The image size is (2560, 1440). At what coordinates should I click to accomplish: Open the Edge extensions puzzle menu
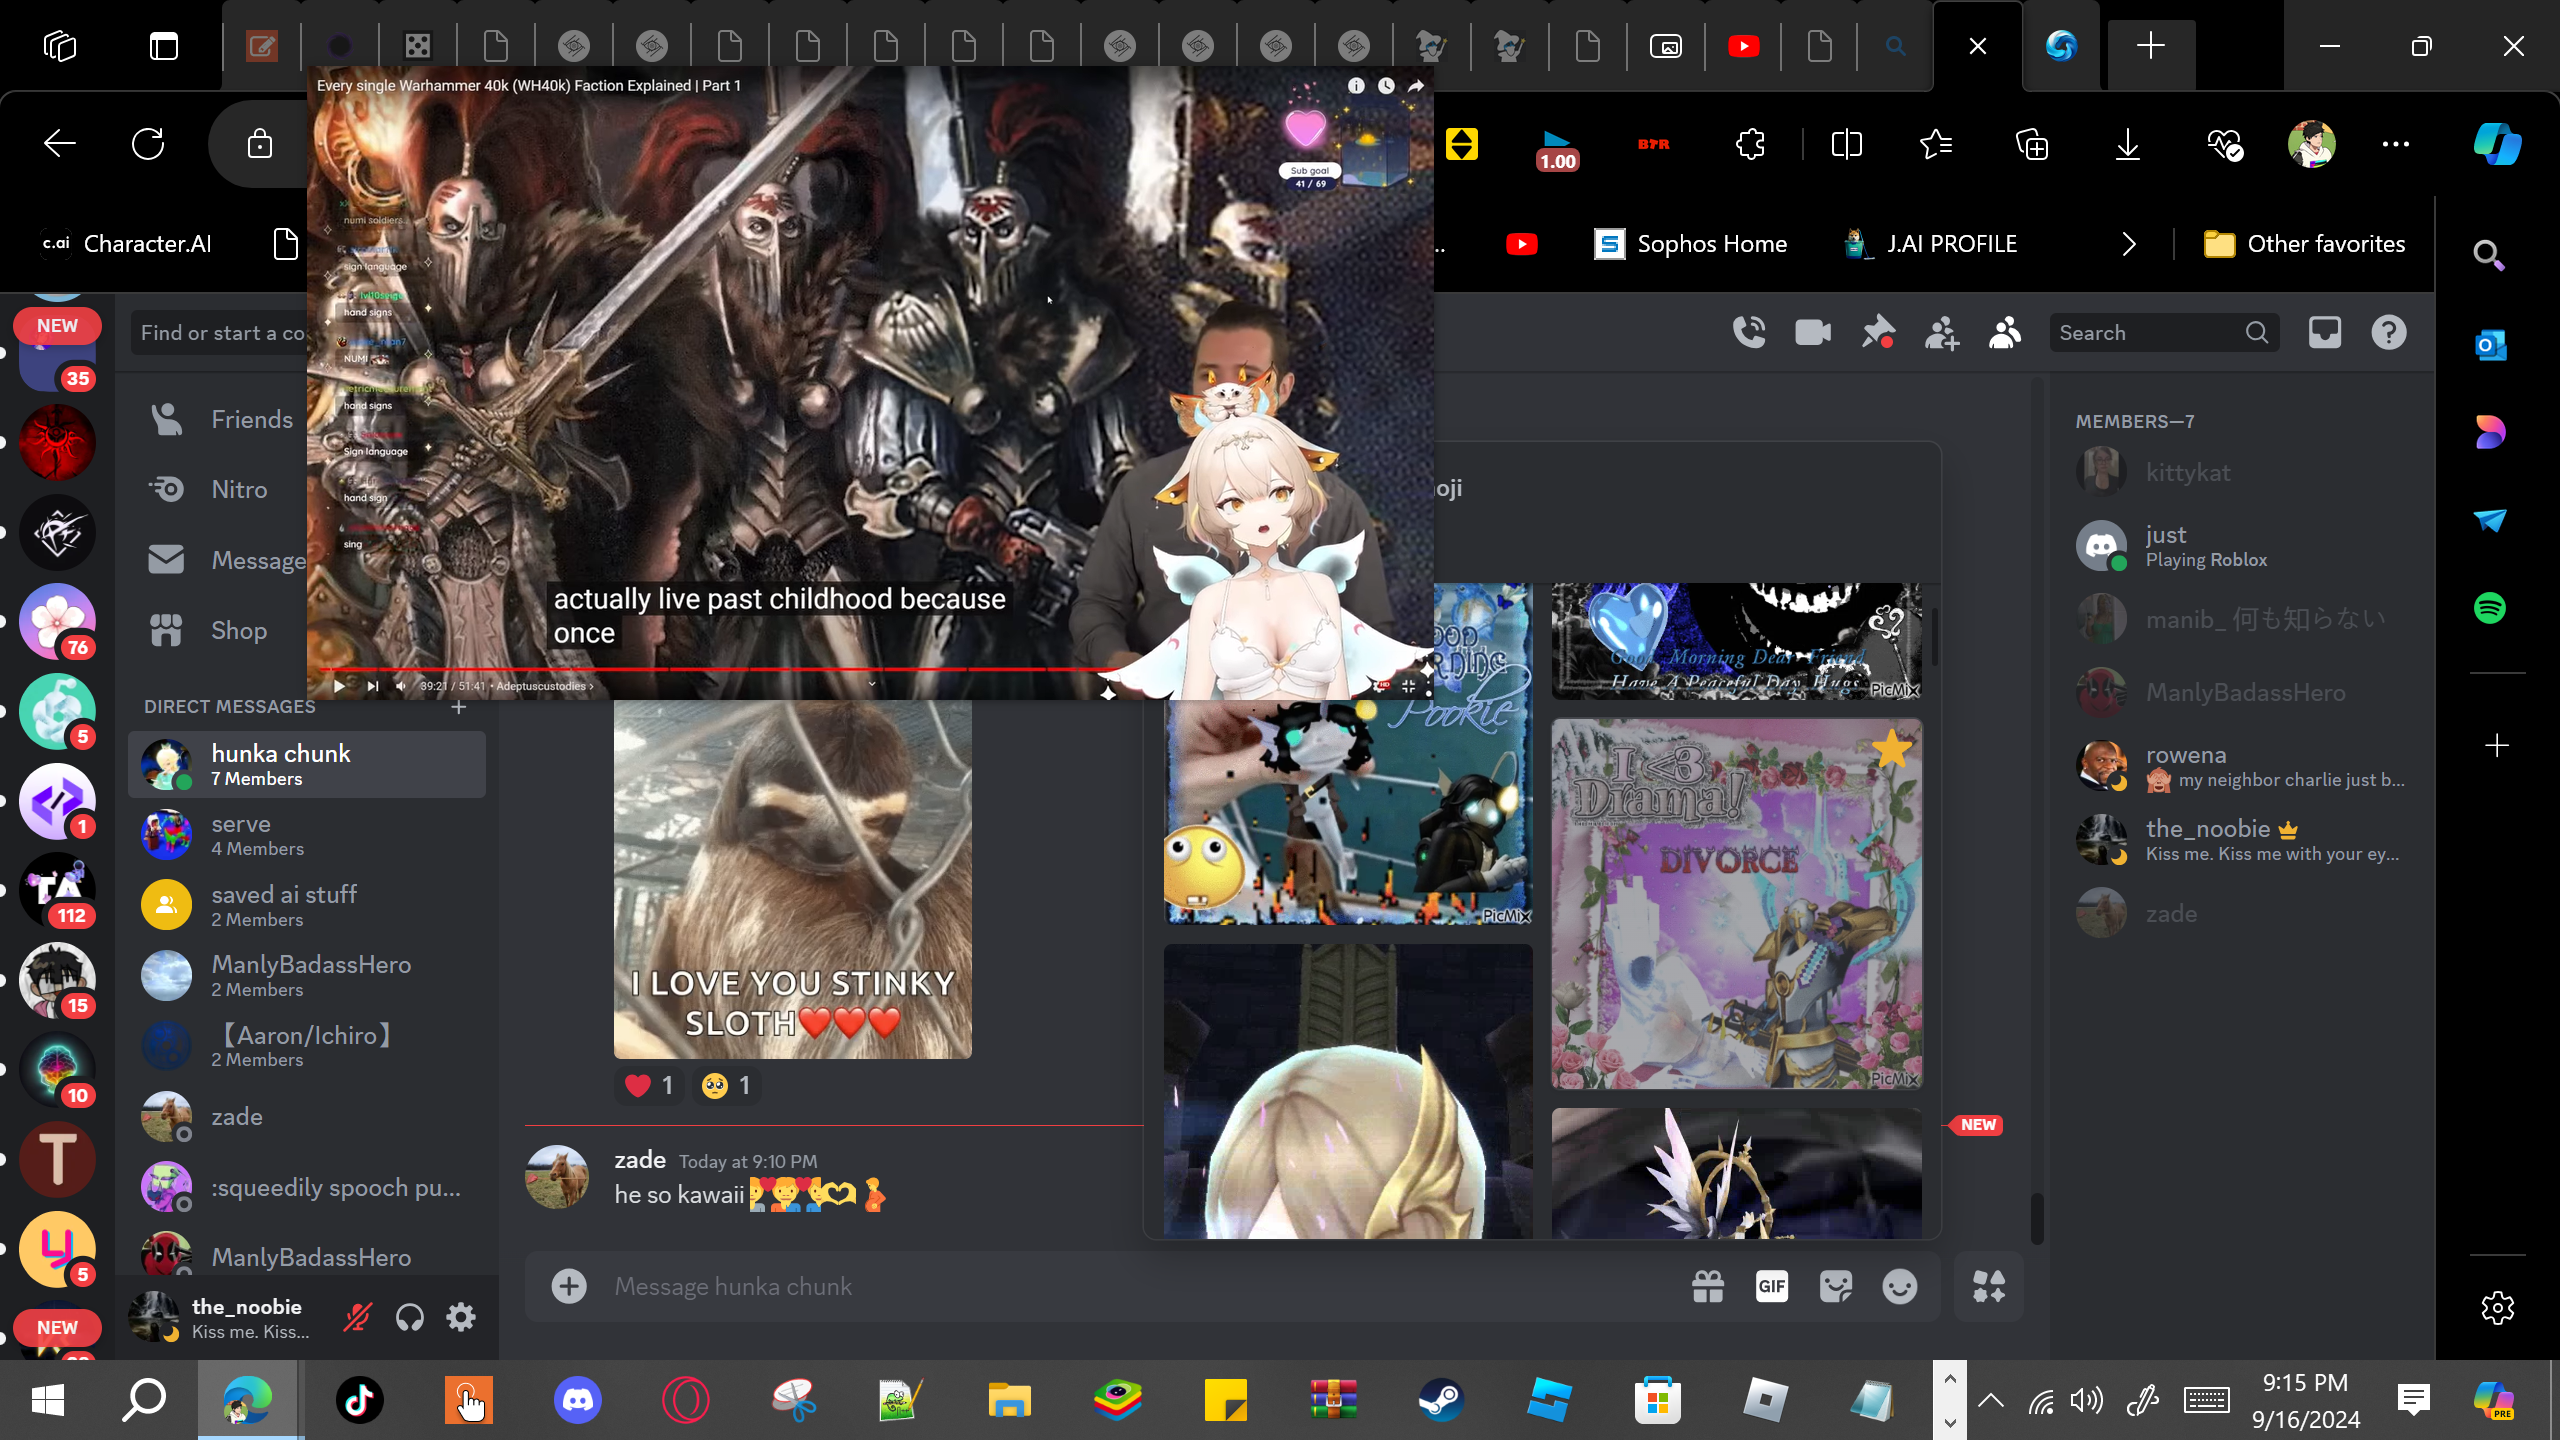[1750, 144]
